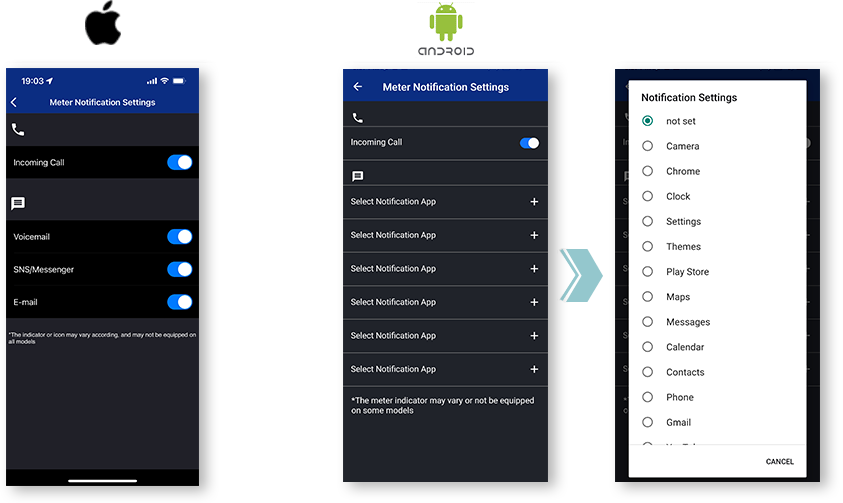Tap the back arrow in the Android header

(358, 87)
